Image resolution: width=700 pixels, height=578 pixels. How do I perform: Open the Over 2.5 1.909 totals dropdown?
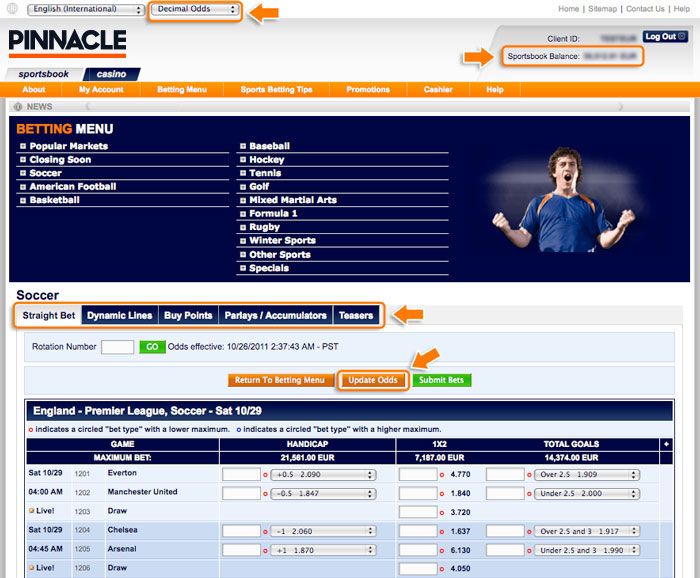click(x=587, y=475)
